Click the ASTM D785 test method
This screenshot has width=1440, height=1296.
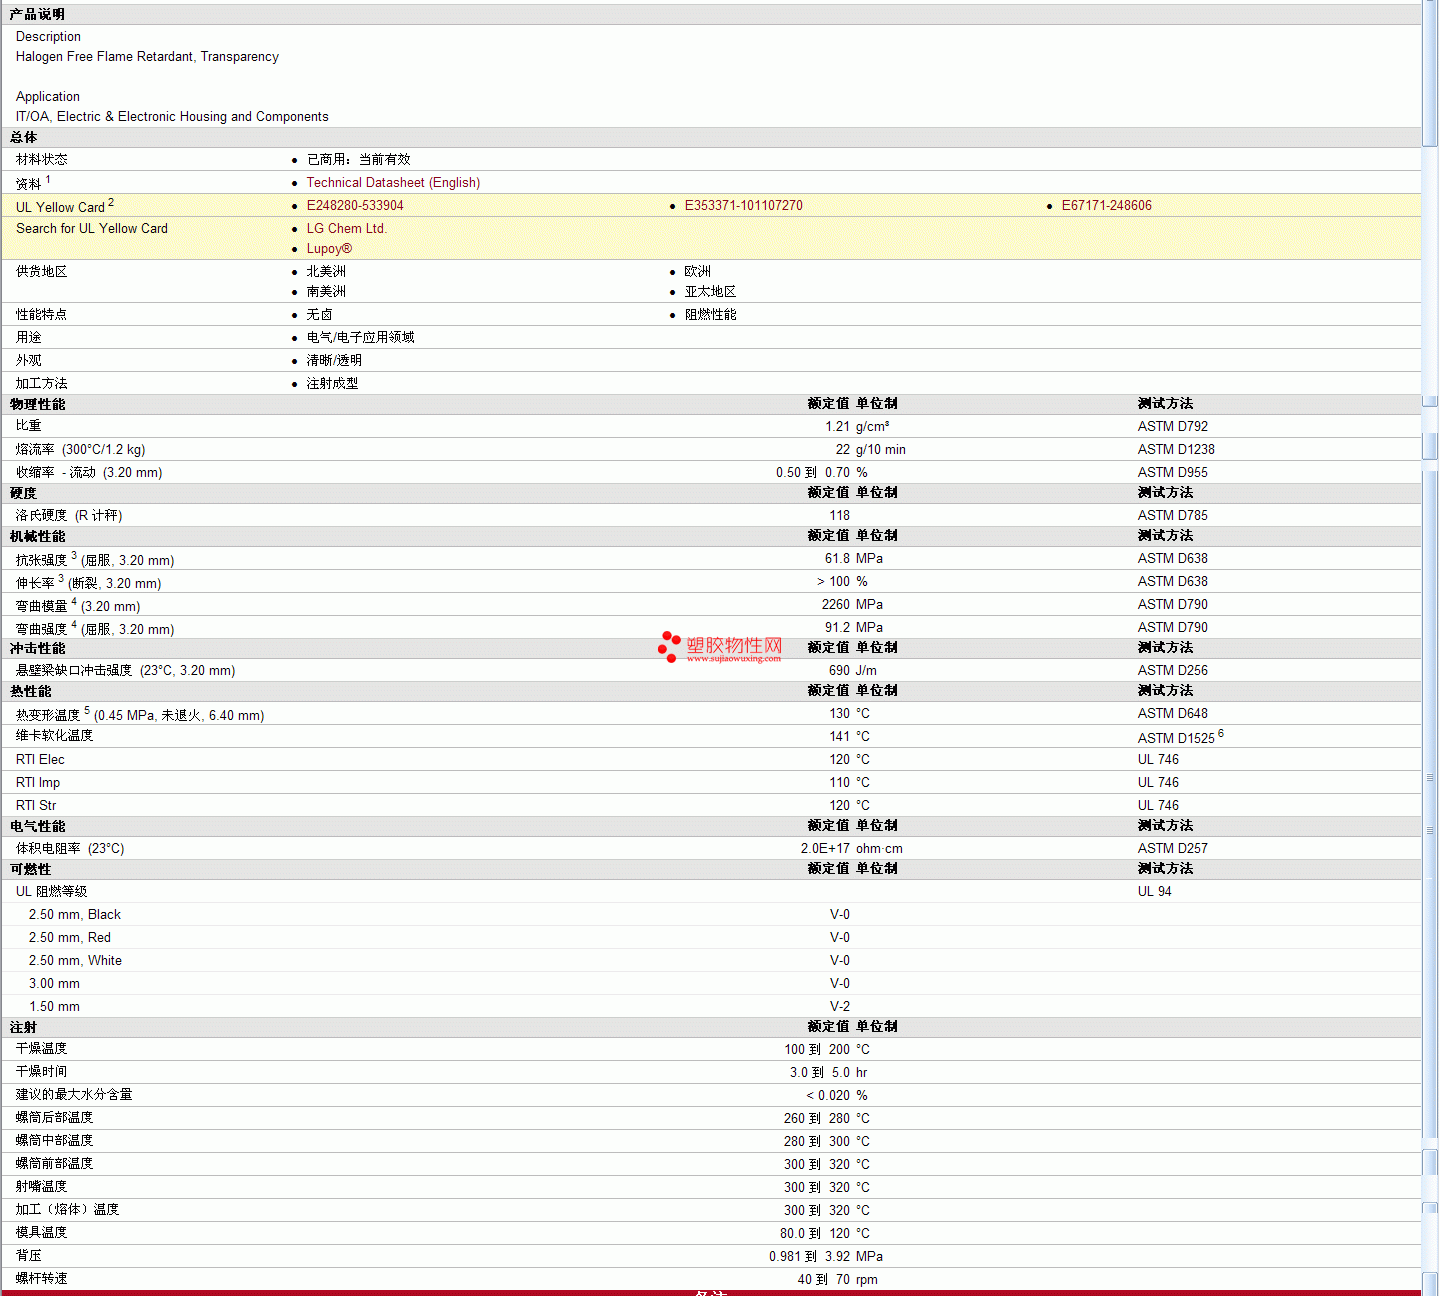(1173, 516)
